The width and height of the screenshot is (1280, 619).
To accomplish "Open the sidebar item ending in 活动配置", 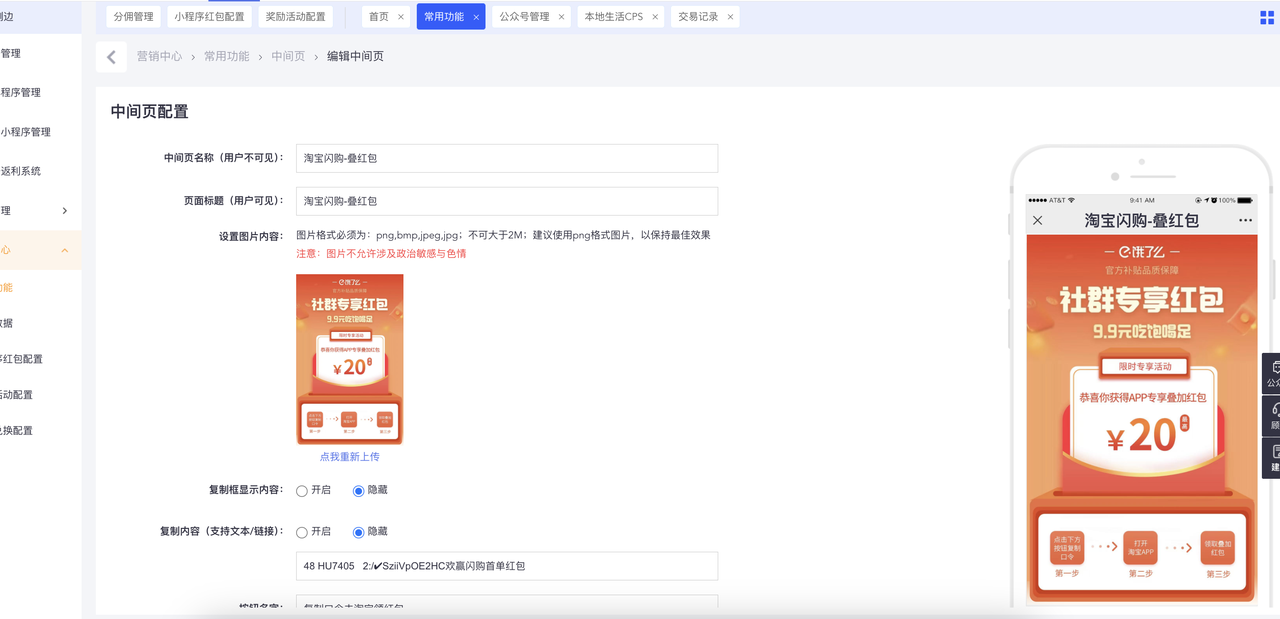I will click(x=16, y=395).
